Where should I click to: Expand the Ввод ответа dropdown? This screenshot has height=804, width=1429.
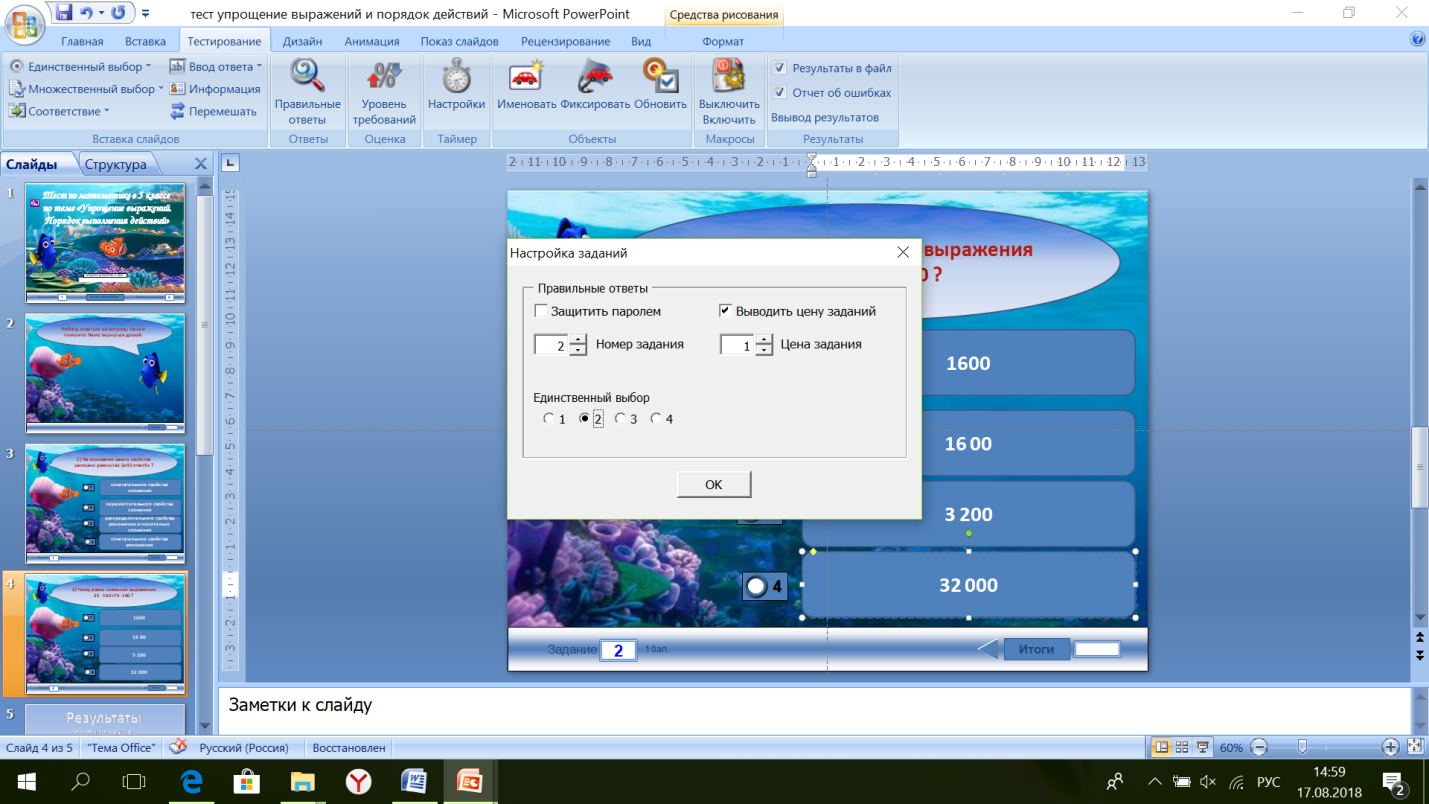[x=259, y=67]
